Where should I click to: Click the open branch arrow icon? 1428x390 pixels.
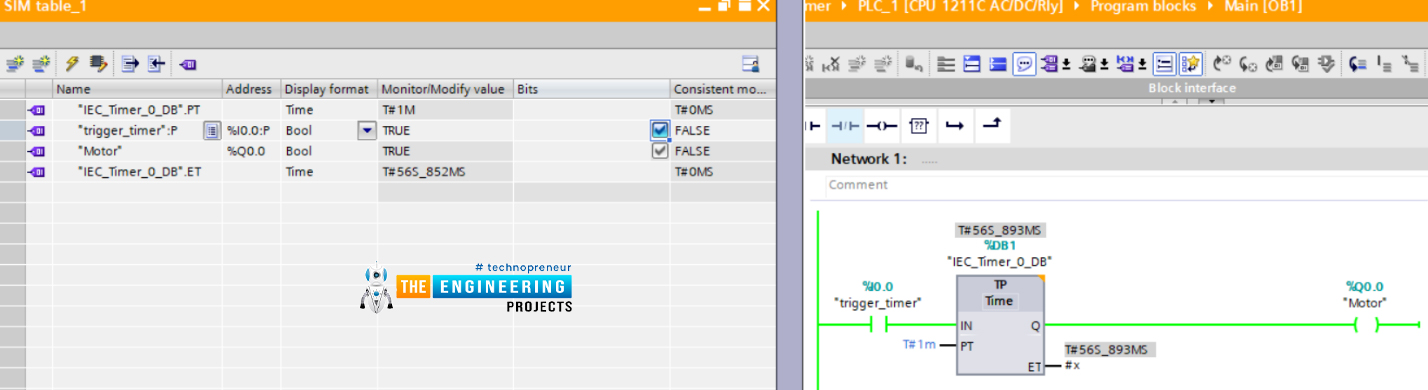[x=955, y=125]
